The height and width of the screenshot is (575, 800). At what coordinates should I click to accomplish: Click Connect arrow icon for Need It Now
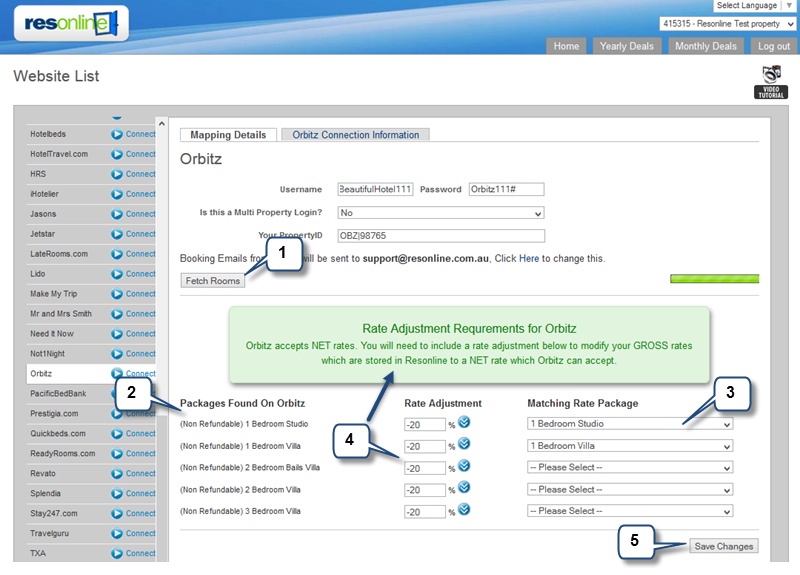coord(117,334)
